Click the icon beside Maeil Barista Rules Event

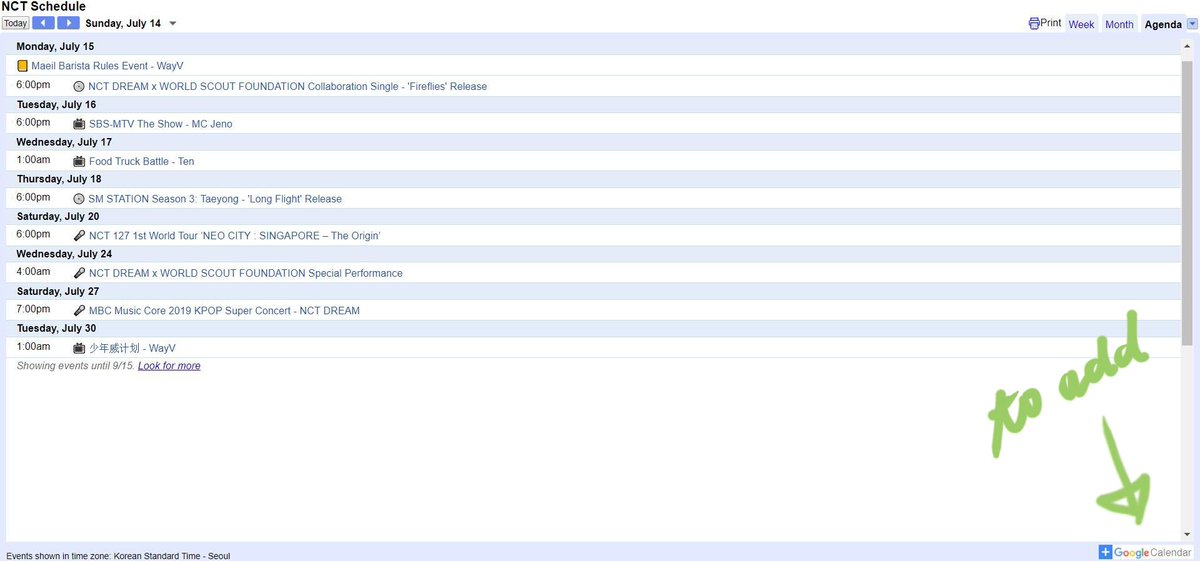[23, 66]
